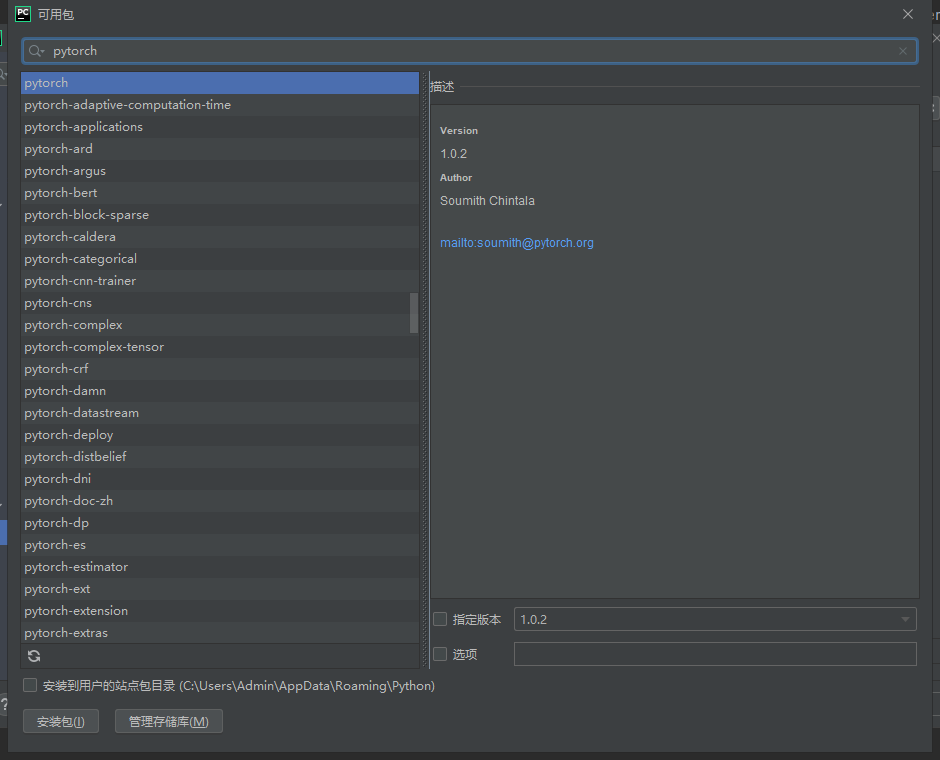
Task: Choose the pytorch-dni row
Action: (219, 479)
